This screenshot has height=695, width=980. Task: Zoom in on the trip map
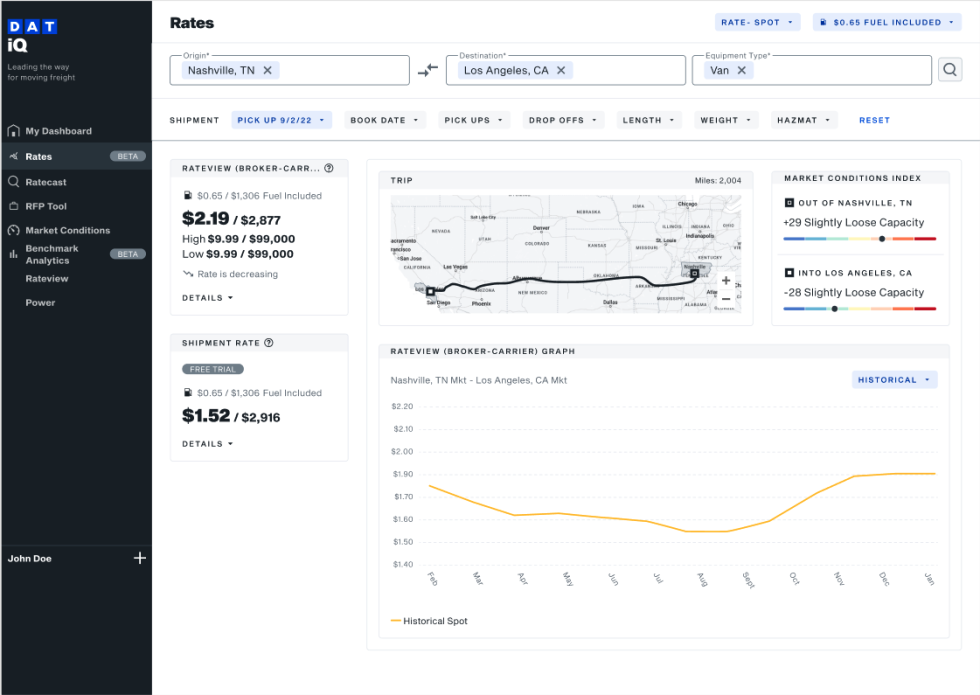pos(726,281)
